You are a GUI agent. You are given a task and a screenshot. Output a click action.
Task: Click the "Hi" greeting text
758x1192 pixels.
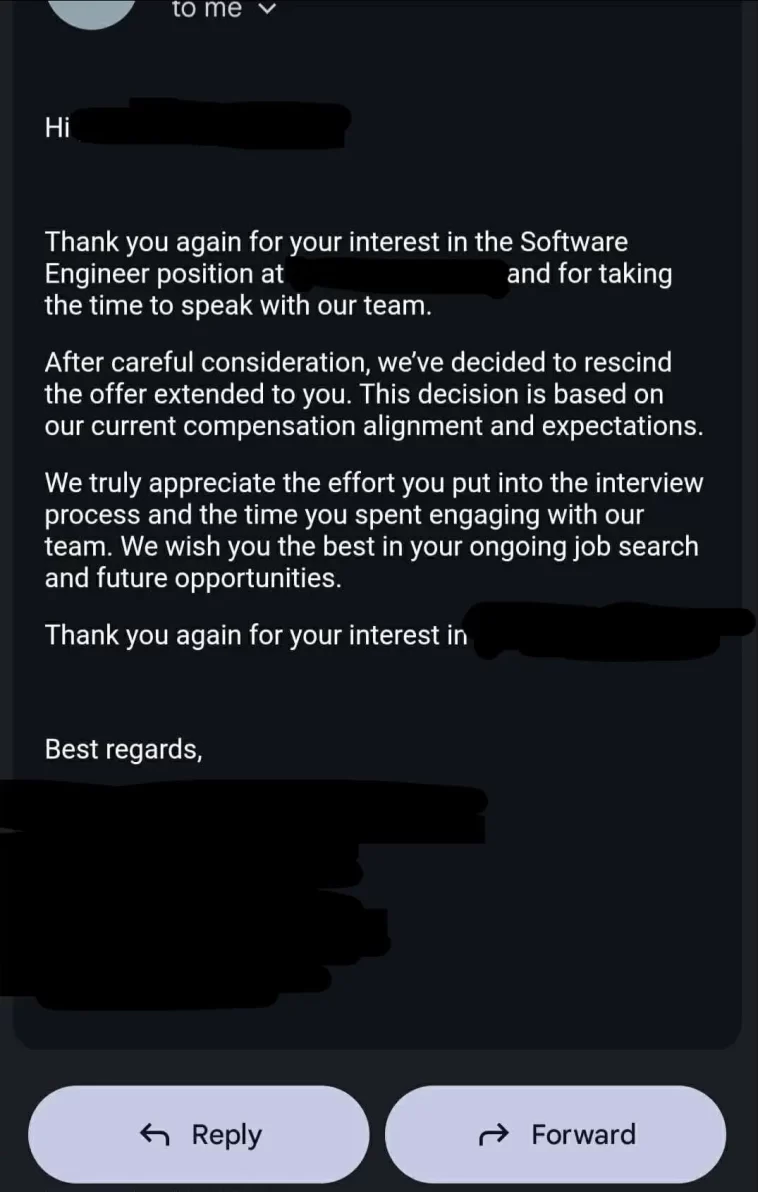pyautogui.click(x=57, y=129)
